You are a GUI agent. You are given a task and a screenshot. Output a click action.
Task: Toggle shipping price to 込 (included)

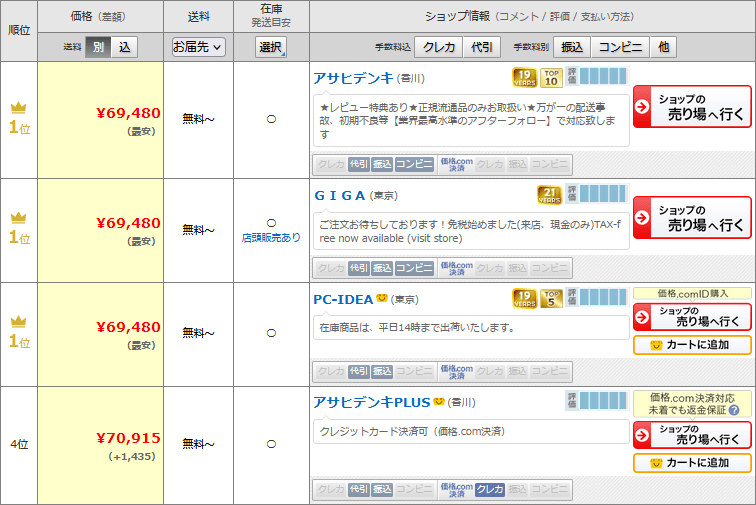click(x=124, y=46)
